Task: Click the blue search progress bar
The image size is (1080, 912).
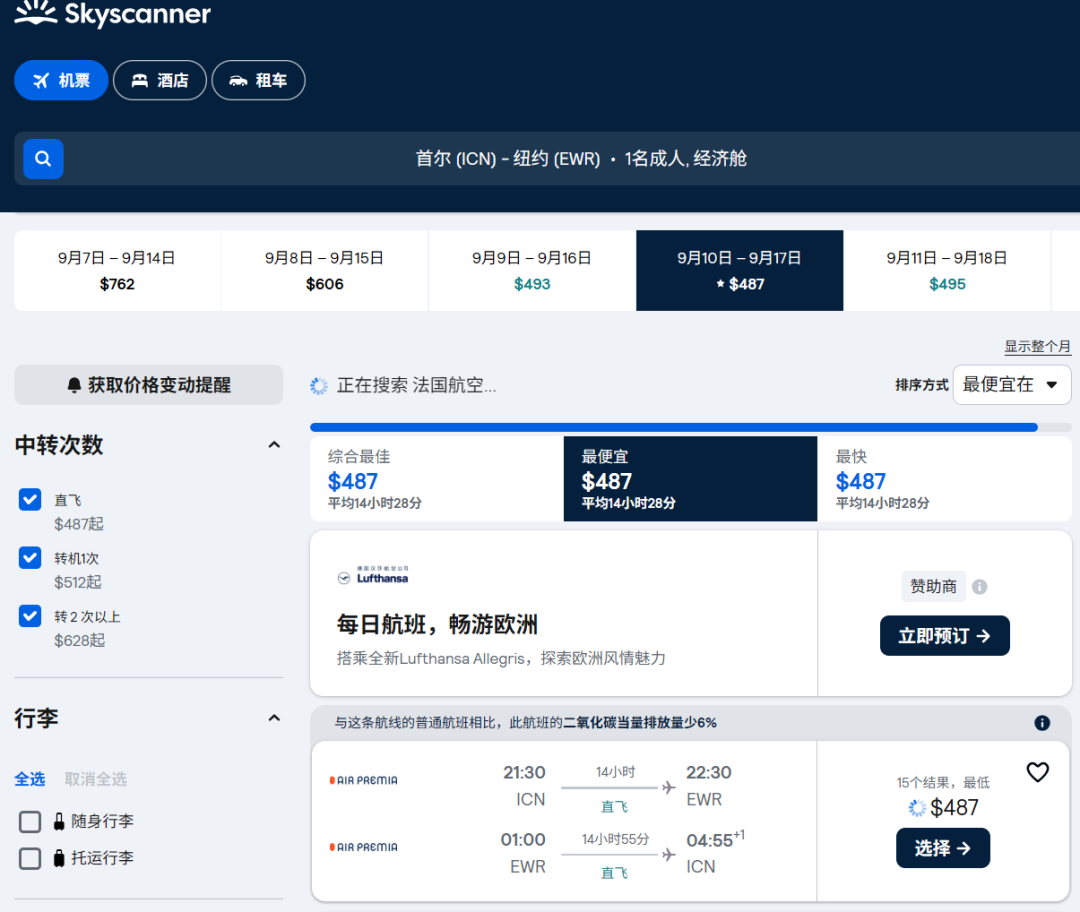Action: [x=673, y=427]
